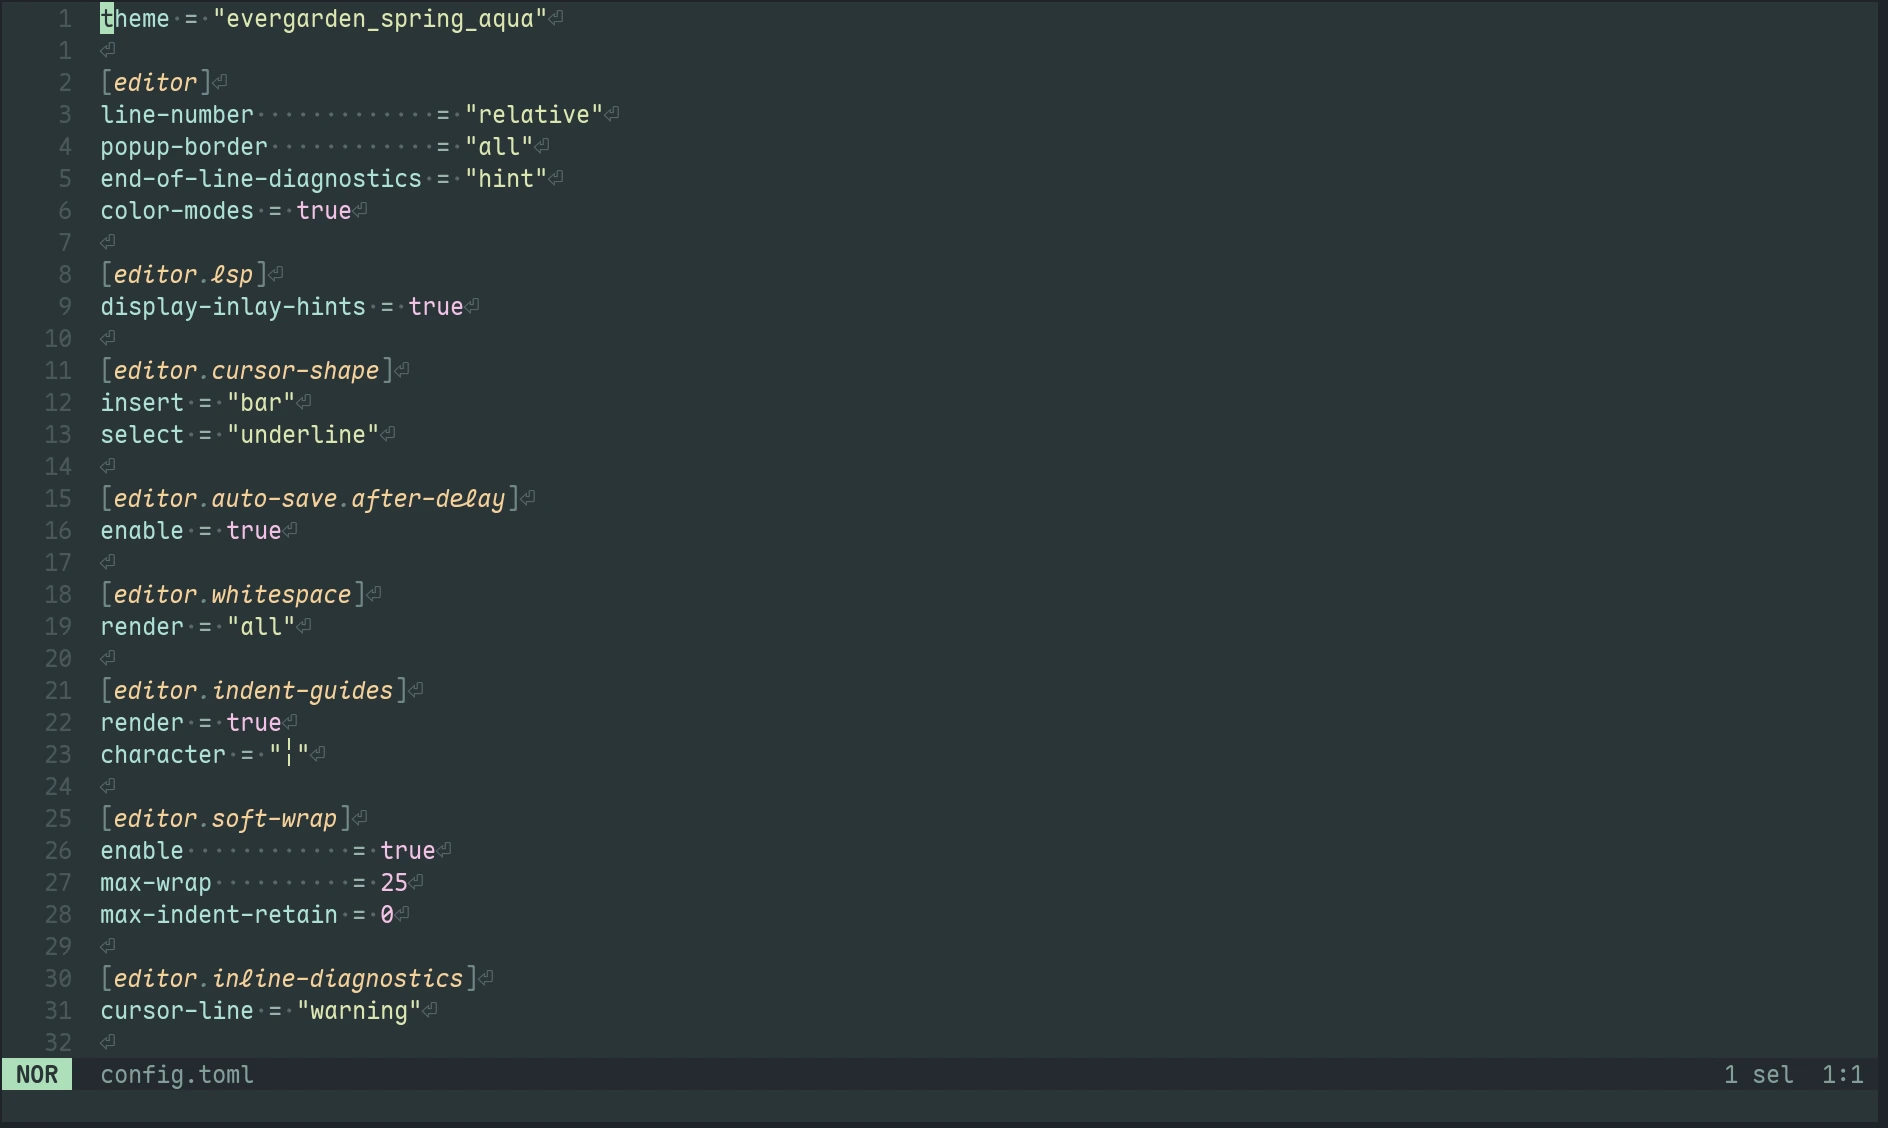Click the popup-border key

pyautogui.click(x=184, y=147)
